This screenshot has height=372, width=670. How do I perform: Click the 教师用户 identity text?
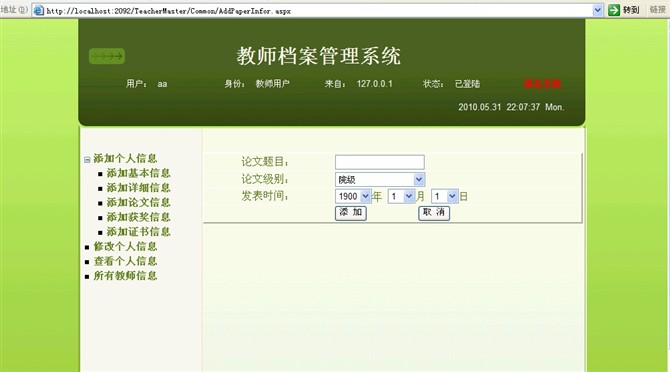click(x=273, y=84)
